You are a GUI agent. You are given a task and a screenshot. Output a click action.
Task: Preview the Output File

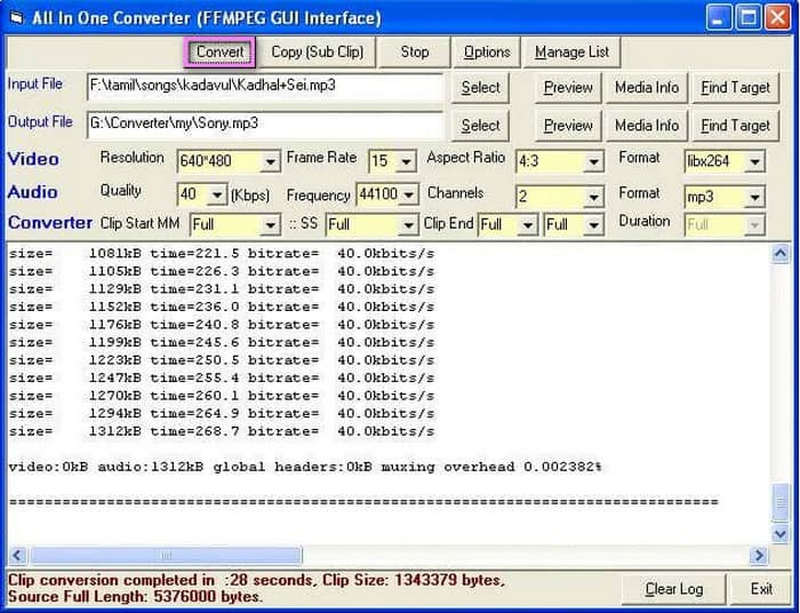pos(567,126)
